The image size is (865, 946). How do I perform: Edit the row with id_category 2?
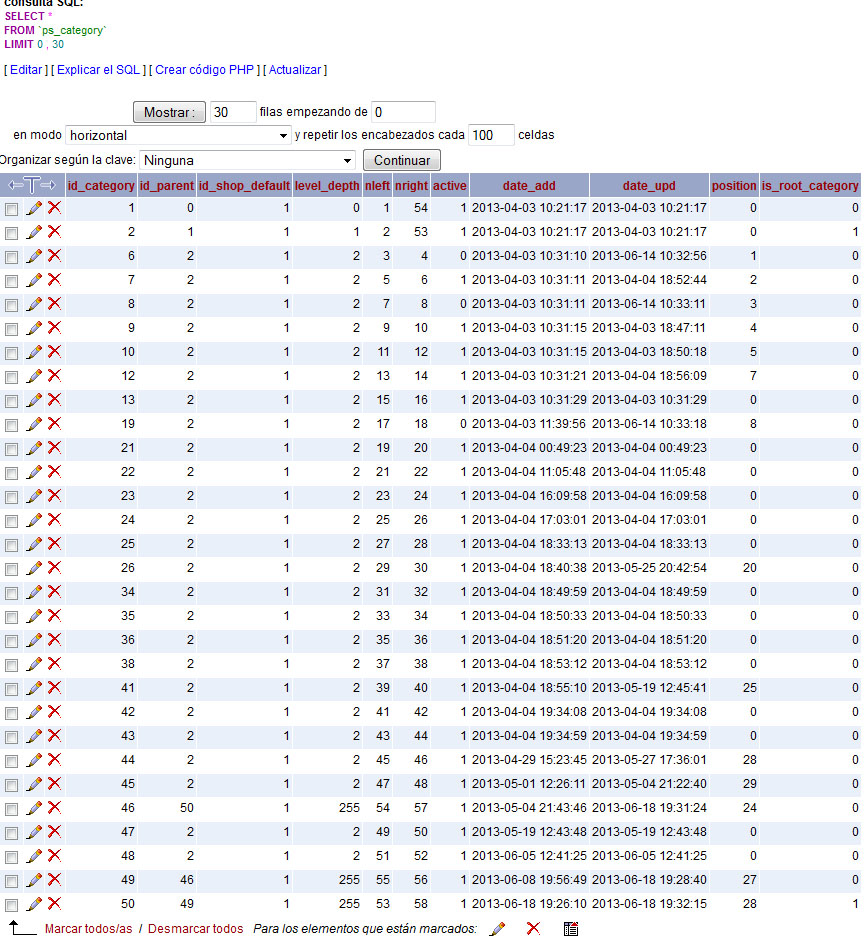34,232
